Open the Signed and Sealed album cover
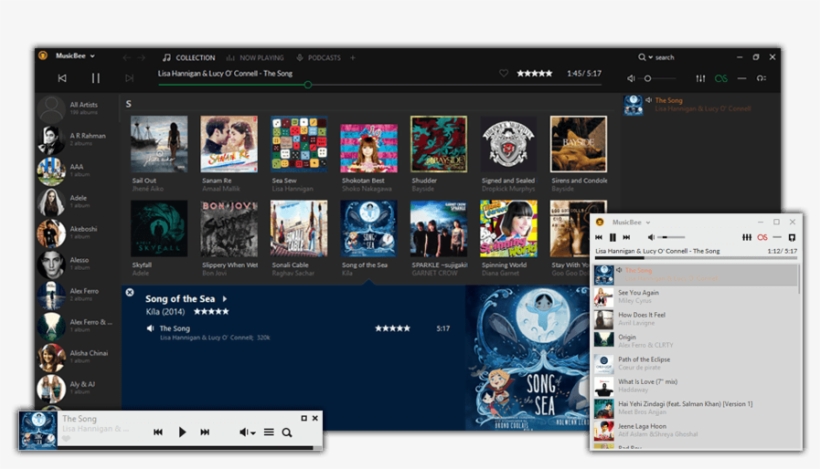Screen dimensions: 820x469 coord(508,144)
